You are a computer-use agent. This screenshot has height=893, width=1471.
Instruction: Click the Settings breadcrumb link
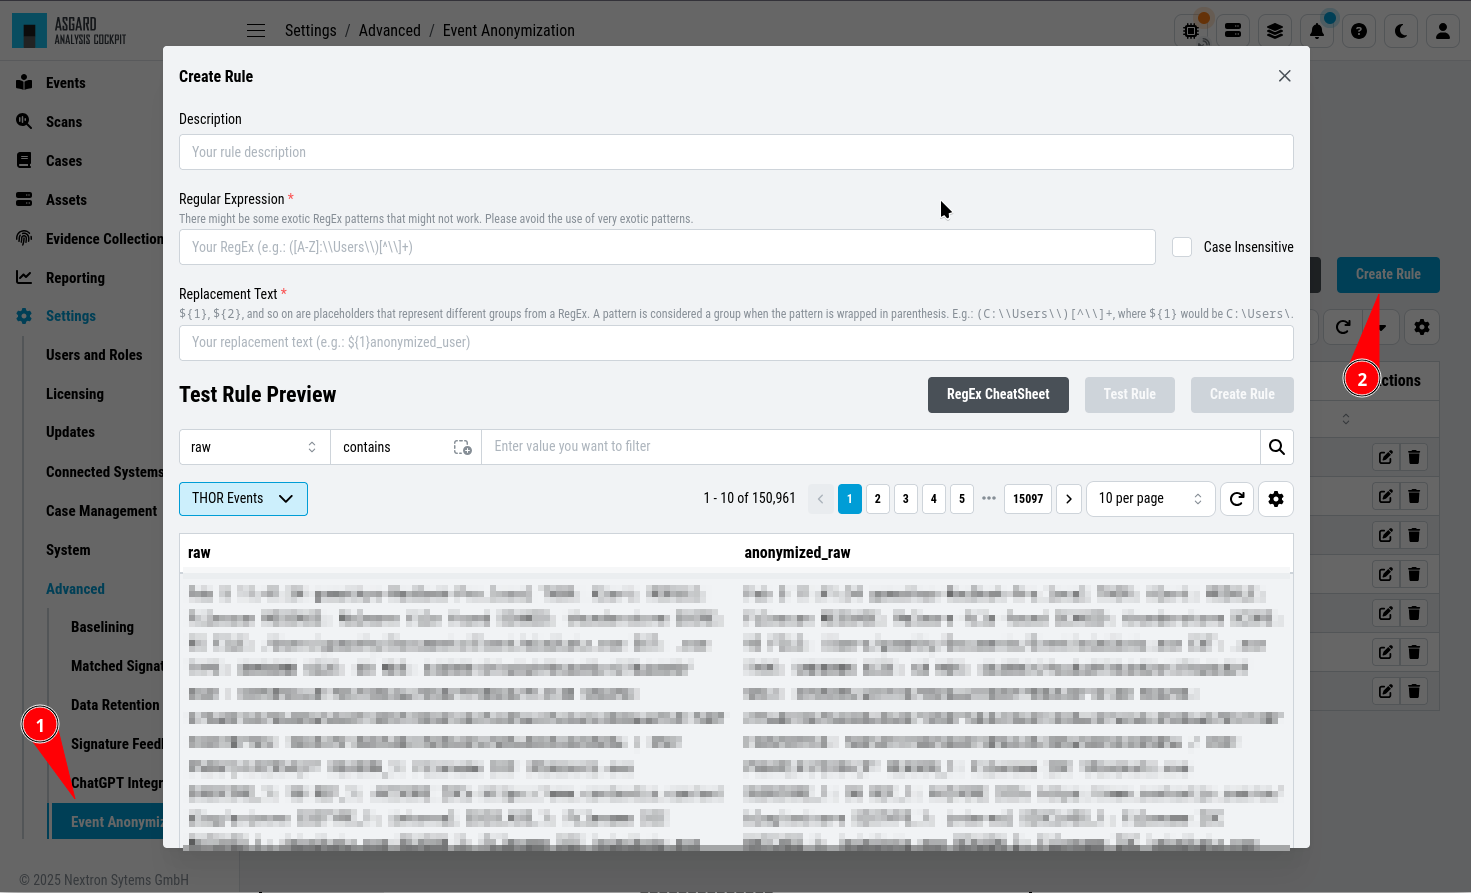[311, 31]
